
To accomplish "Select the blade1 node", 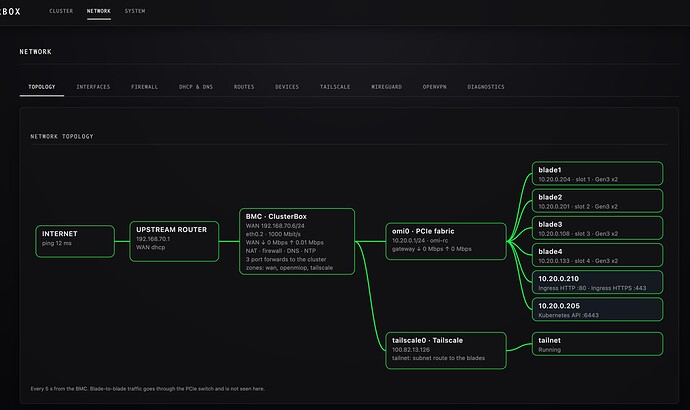I will click(x=597, y=173).
